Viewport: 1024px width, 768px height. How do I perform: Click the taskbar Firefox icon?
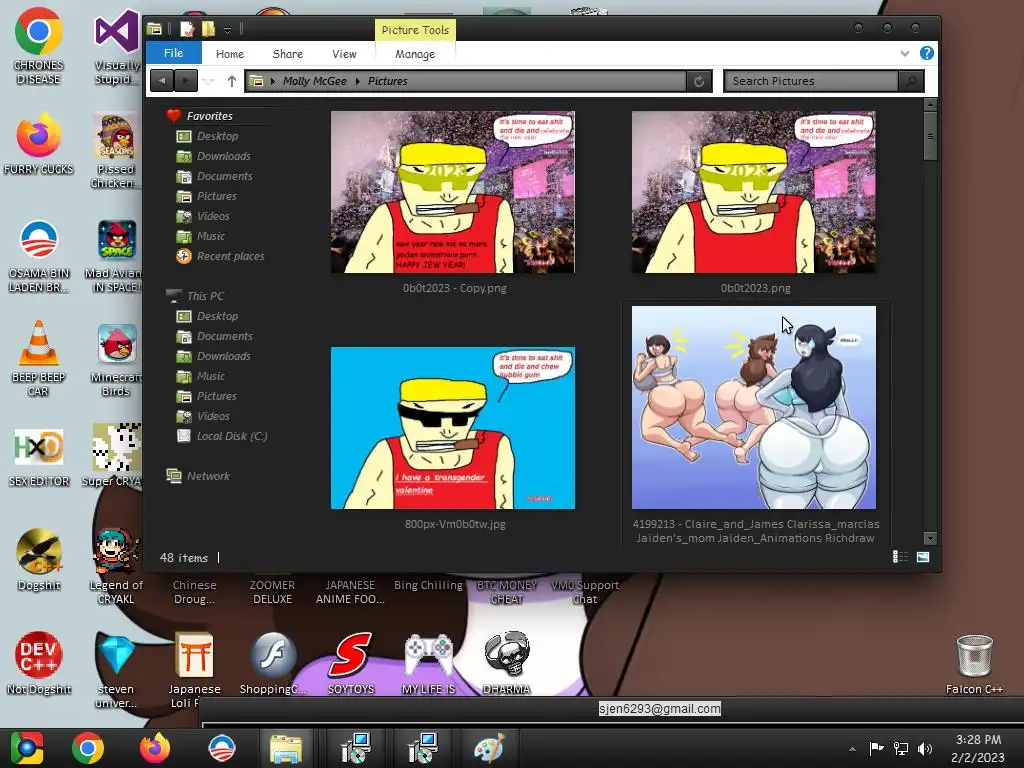[155, 748]
